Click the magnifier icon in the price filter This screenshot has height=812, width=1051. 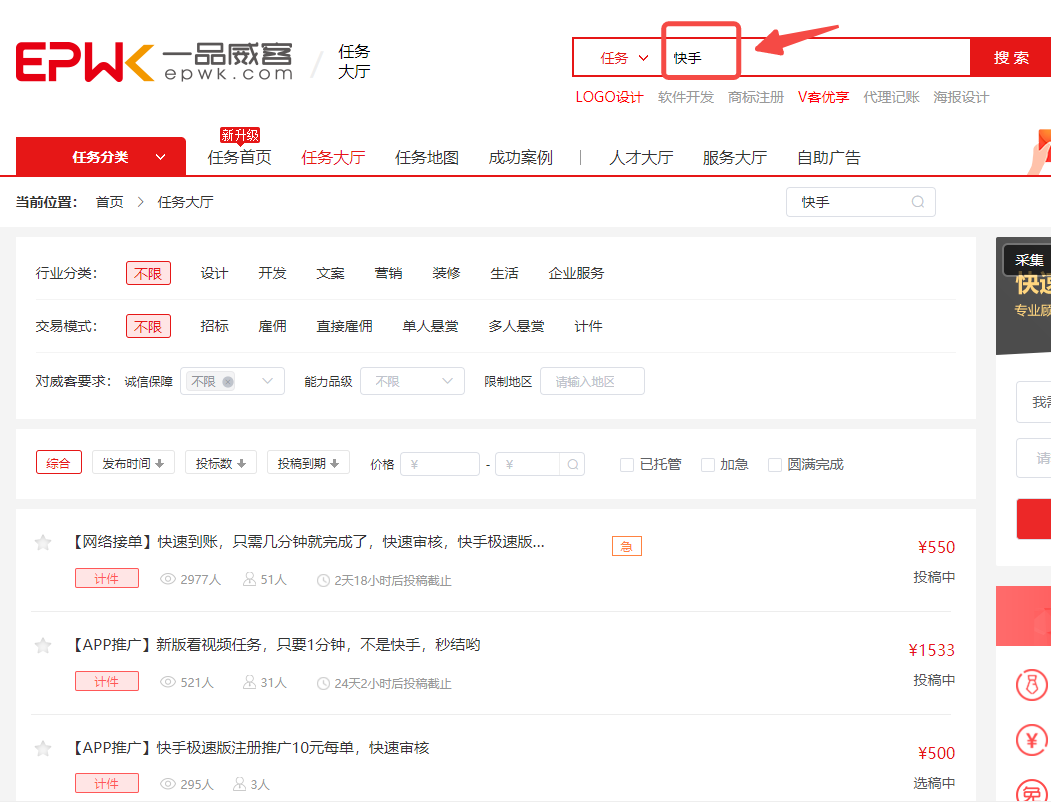tap(572, 464)
